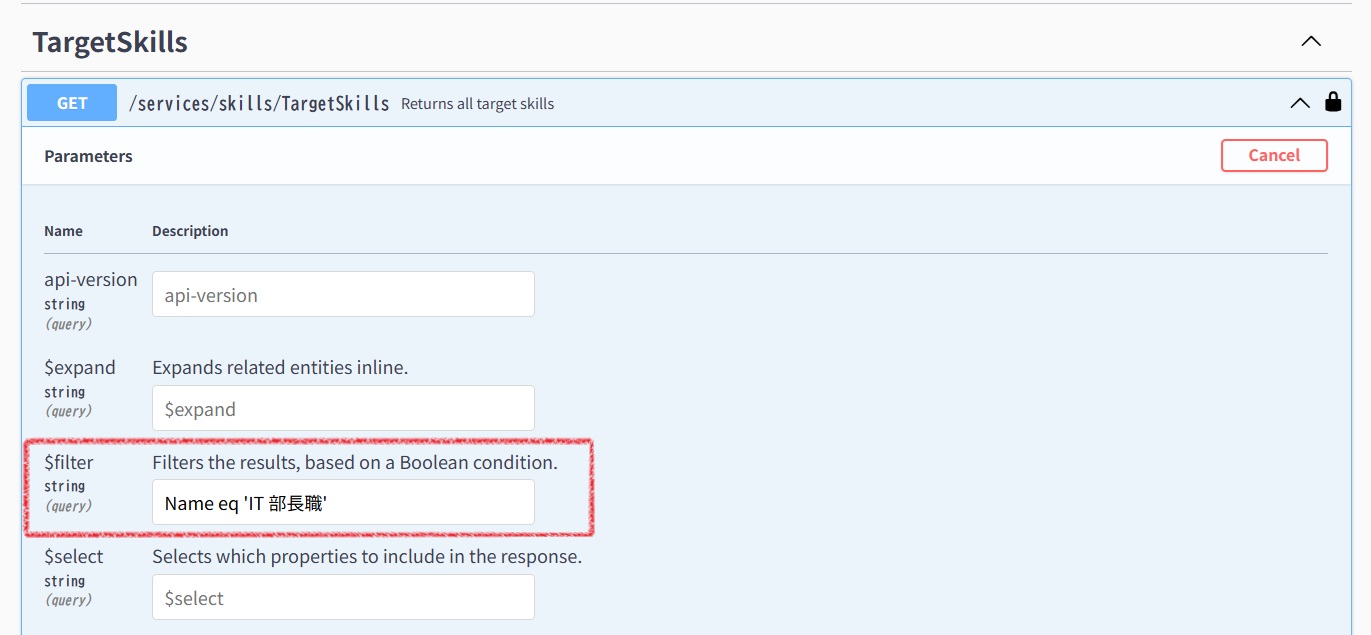Click the authorization lock icon
Screen dimensions: 1371x635
click(x=1333, y=101)
